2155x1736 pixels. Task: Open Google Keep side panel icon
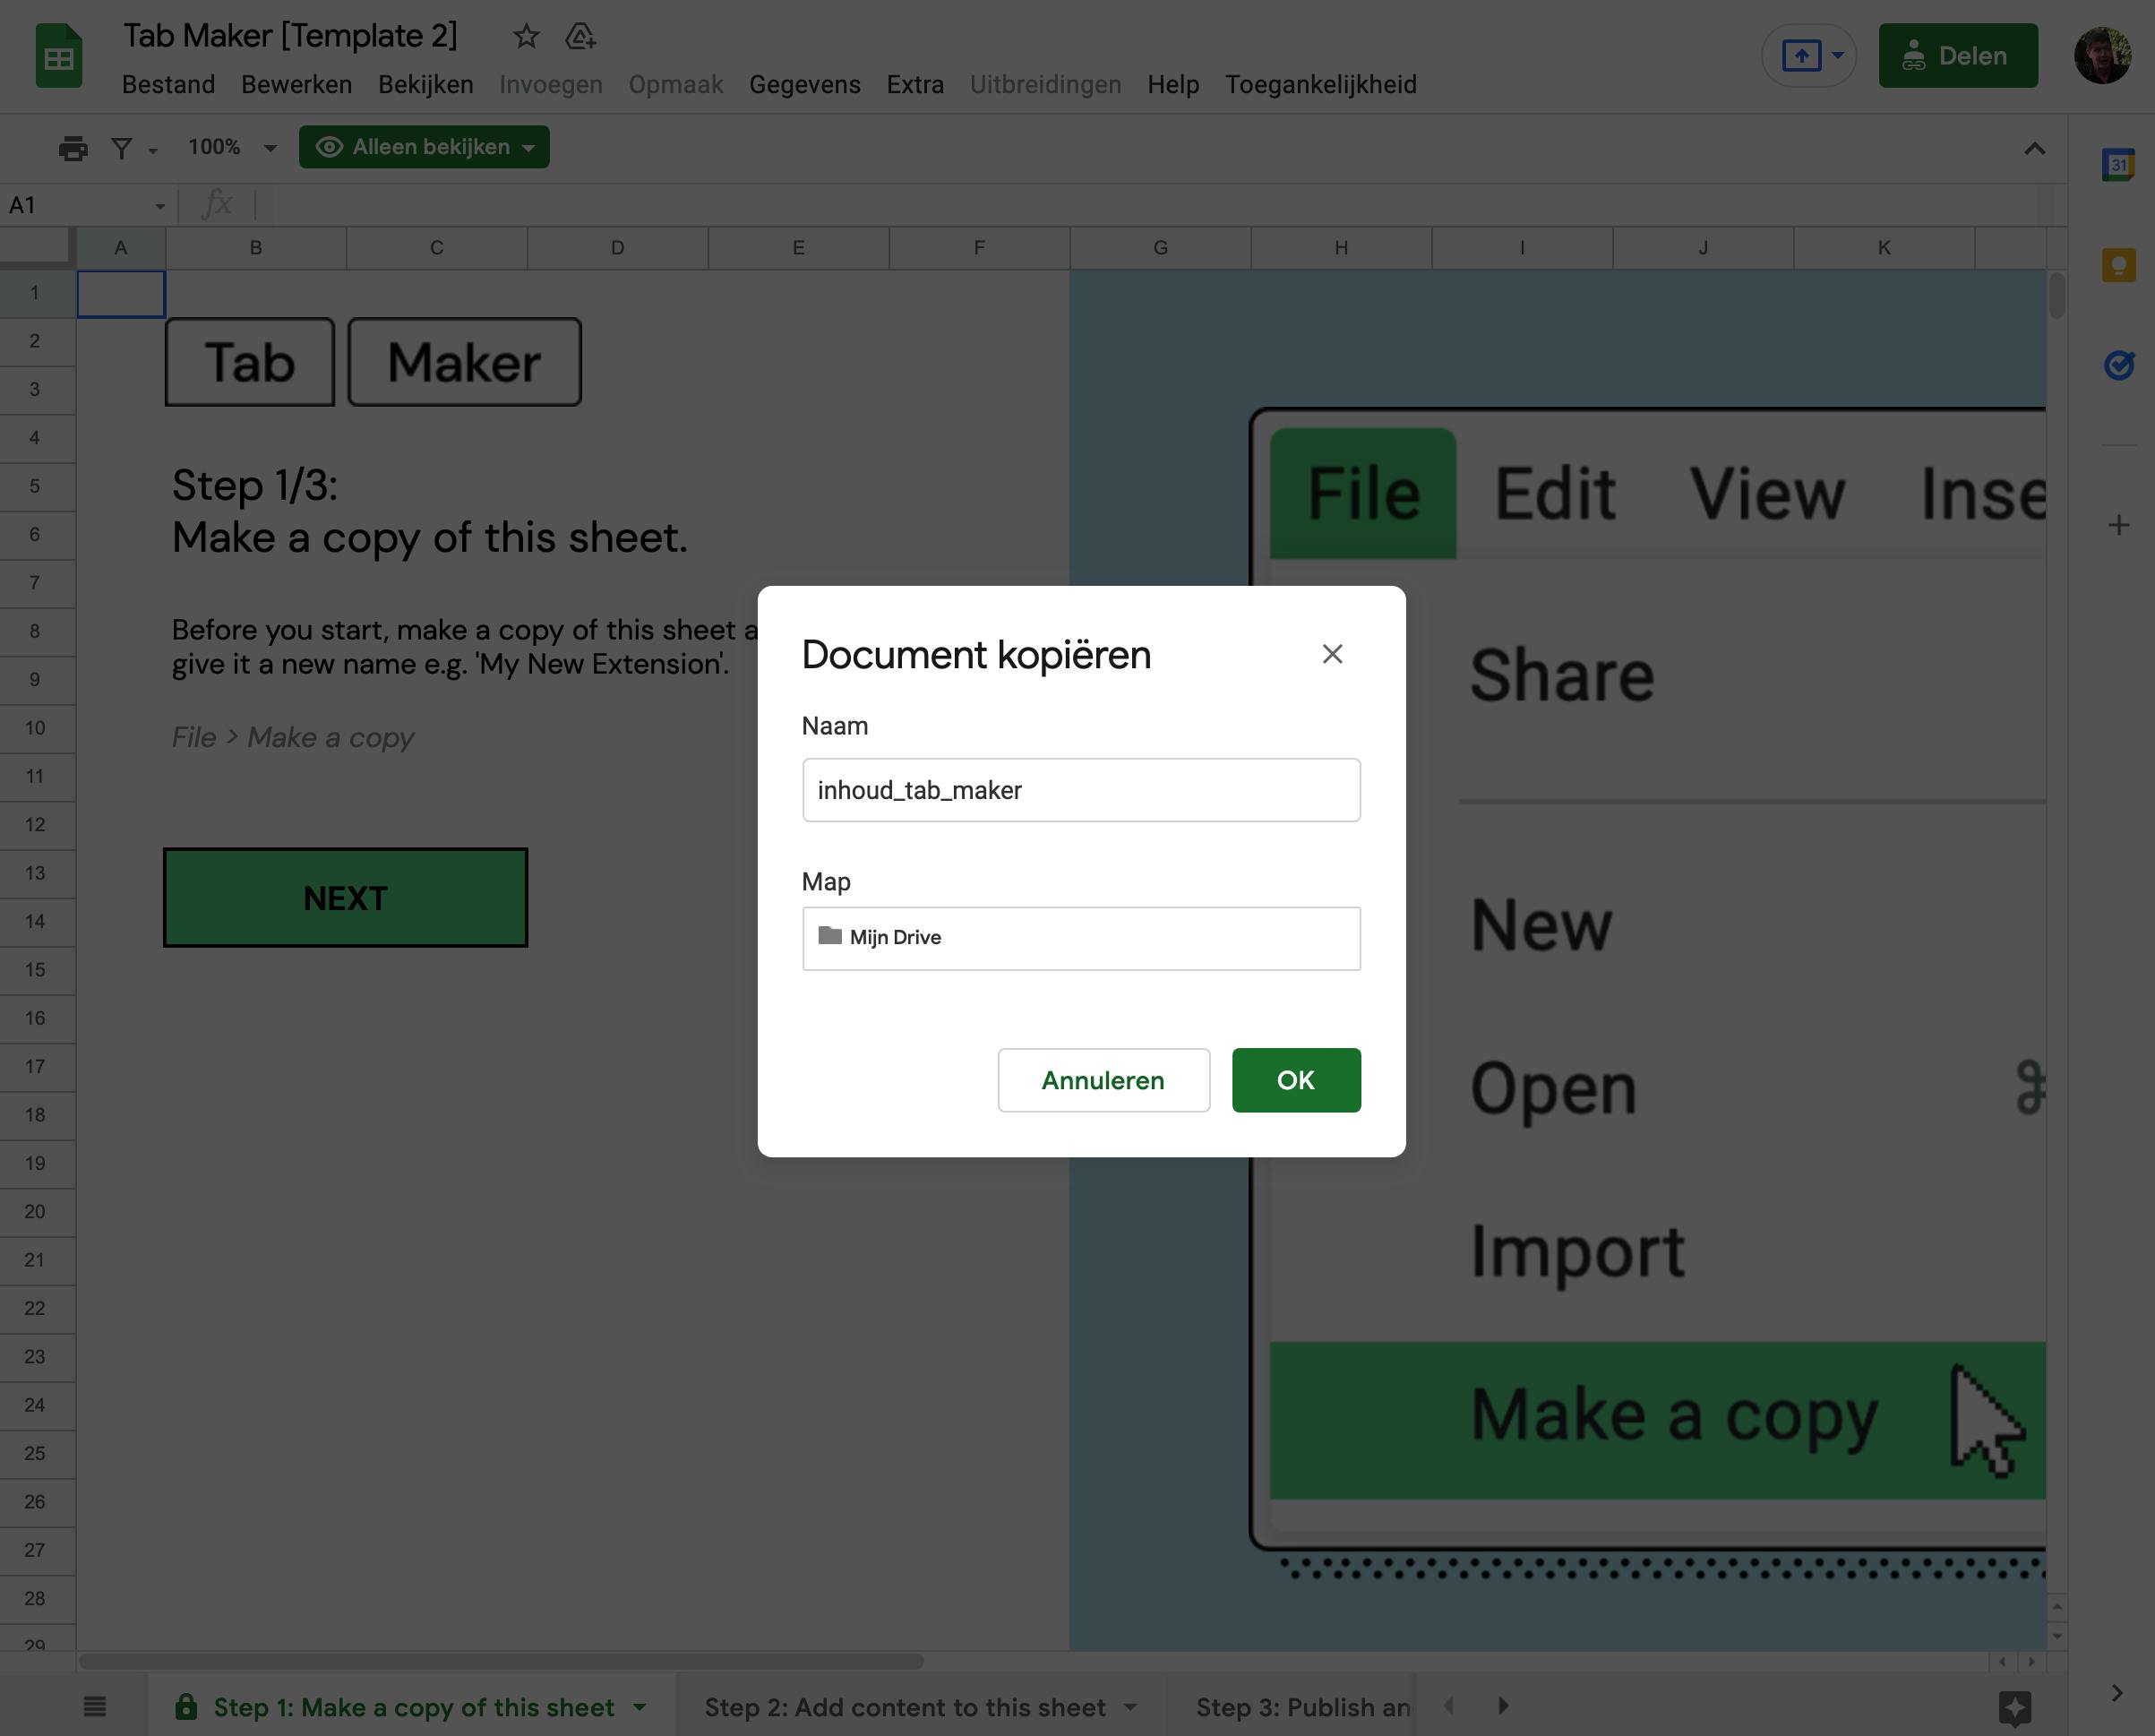pyautogui.click(x=2118, y=265)
